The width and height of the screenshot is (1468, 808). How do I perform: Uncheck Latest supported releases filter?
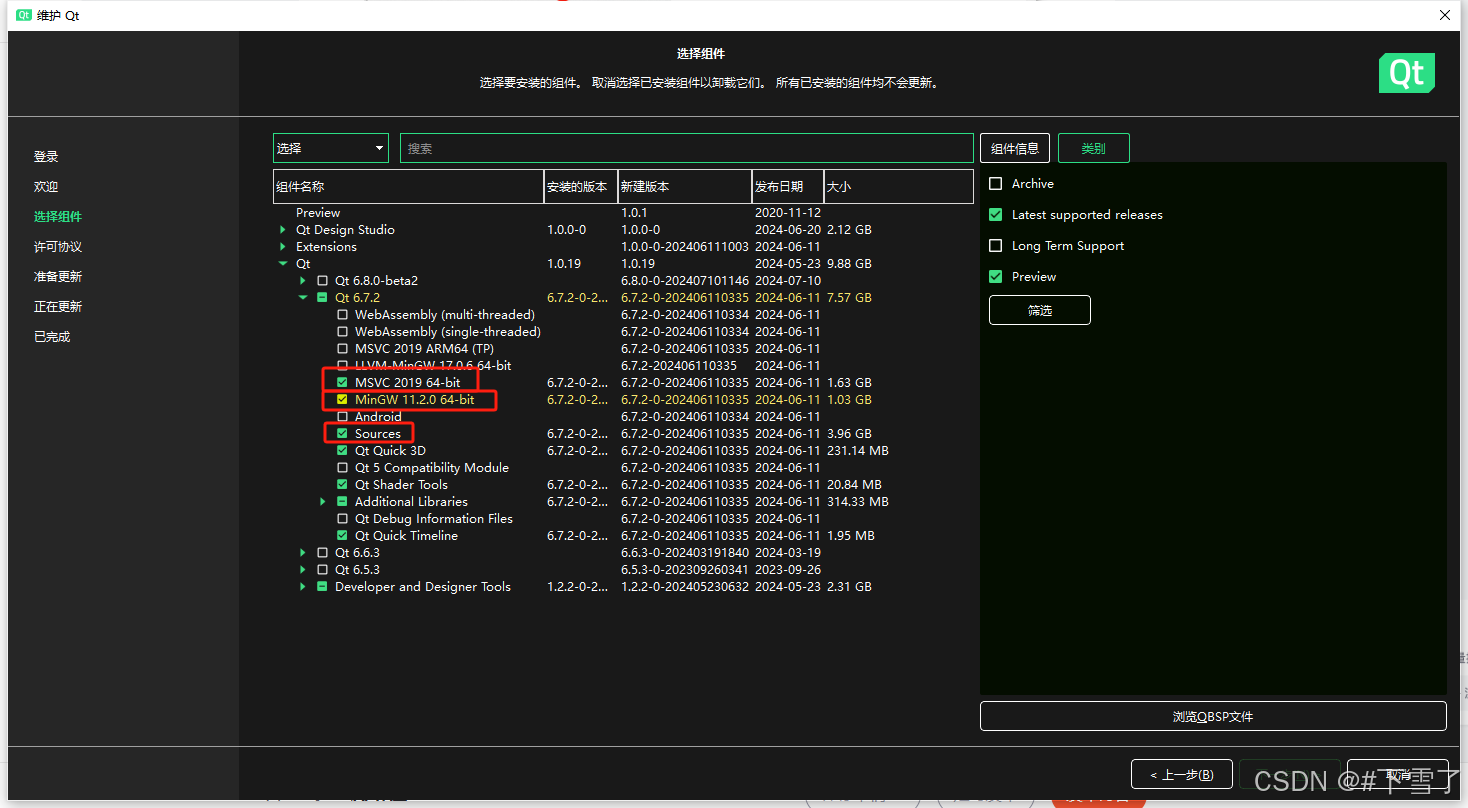coord(995,215)
